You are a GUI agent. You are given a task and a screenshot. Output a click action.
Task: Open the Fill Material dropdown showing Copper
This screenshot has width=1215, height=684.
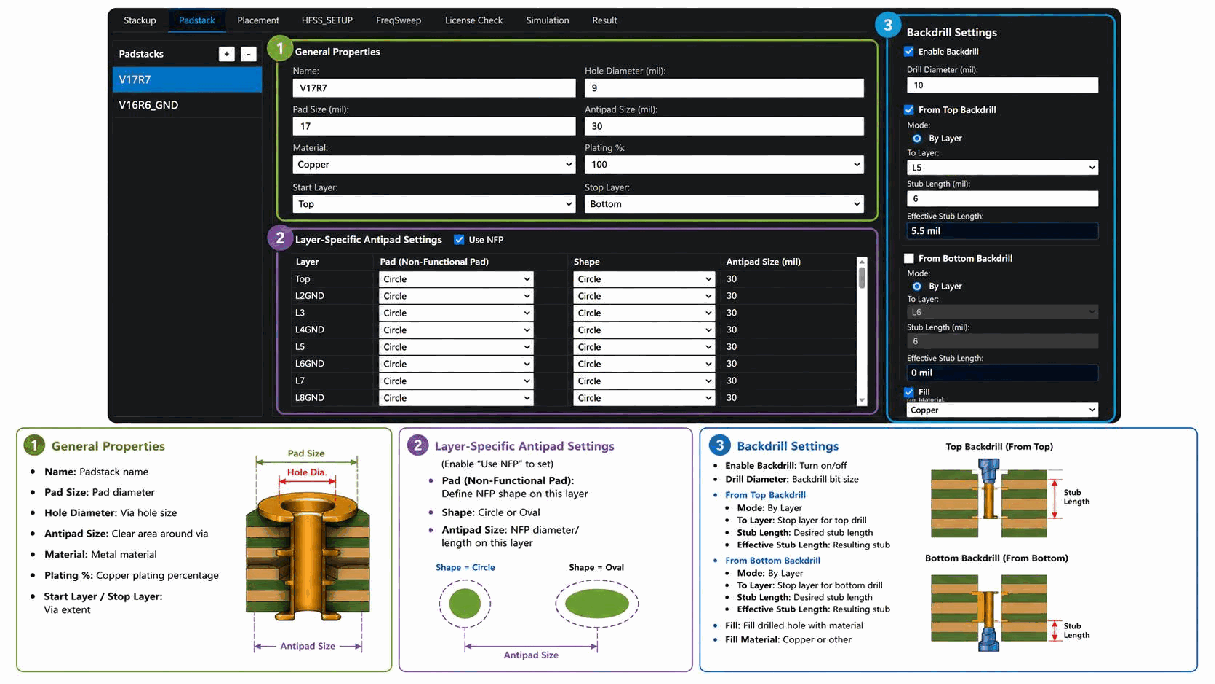[1002, 410]
